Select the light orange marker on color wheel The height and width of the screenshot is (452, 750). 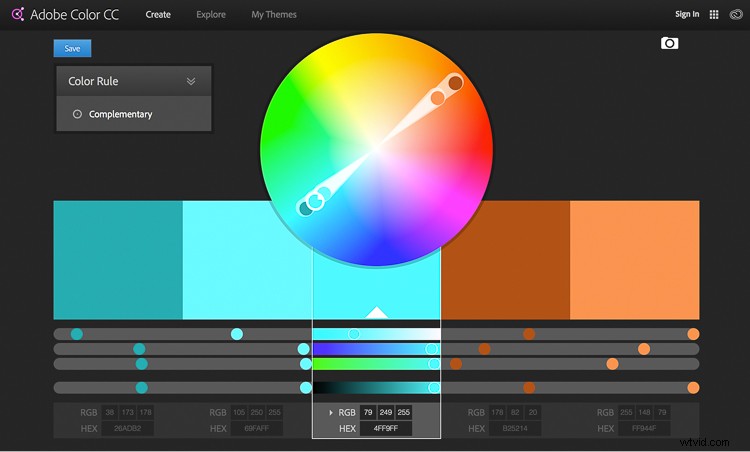437,98
